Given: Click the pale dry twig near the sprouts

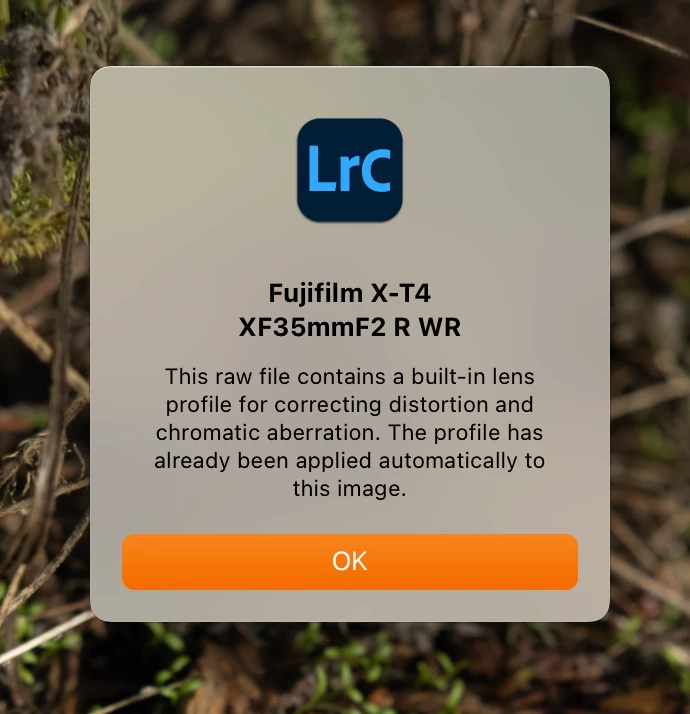Looking at the screenshot, I should [x=43, y=638].
